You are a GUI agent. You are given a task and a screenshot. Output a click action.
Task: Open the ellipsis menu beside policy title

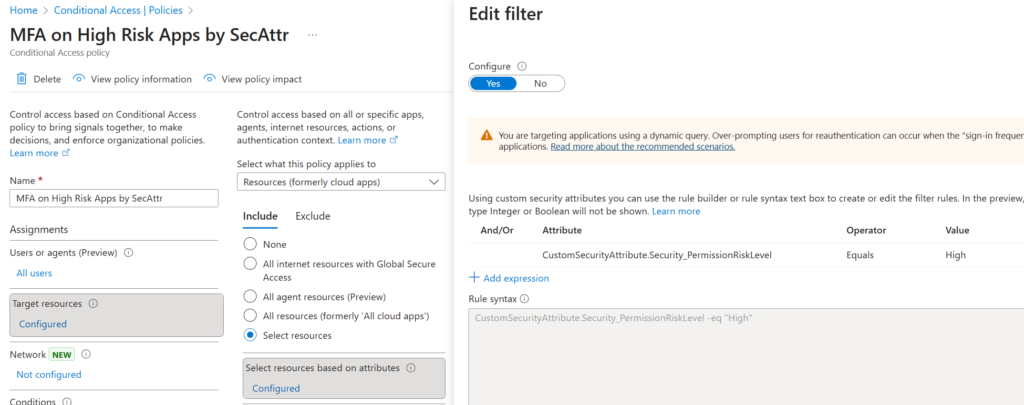[x=313, y=35]
